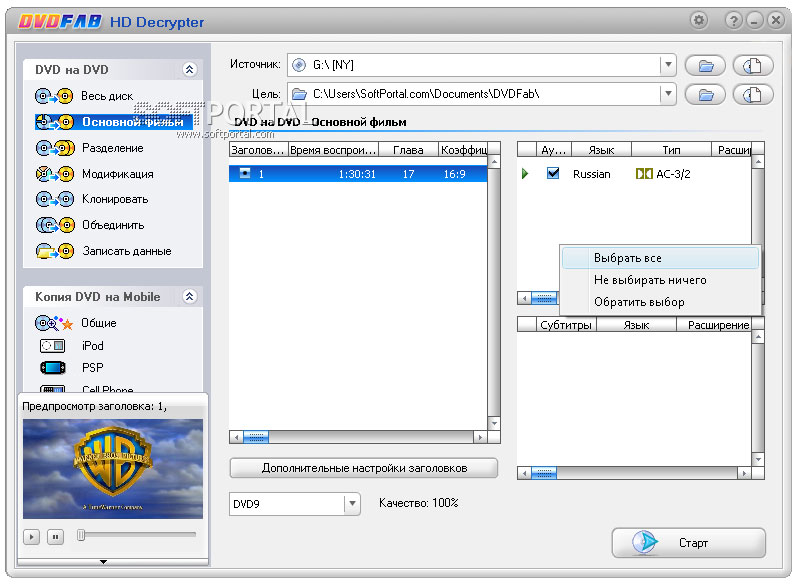Click the Russian language cell
The image size is (797, 586).
coord(592,174)
